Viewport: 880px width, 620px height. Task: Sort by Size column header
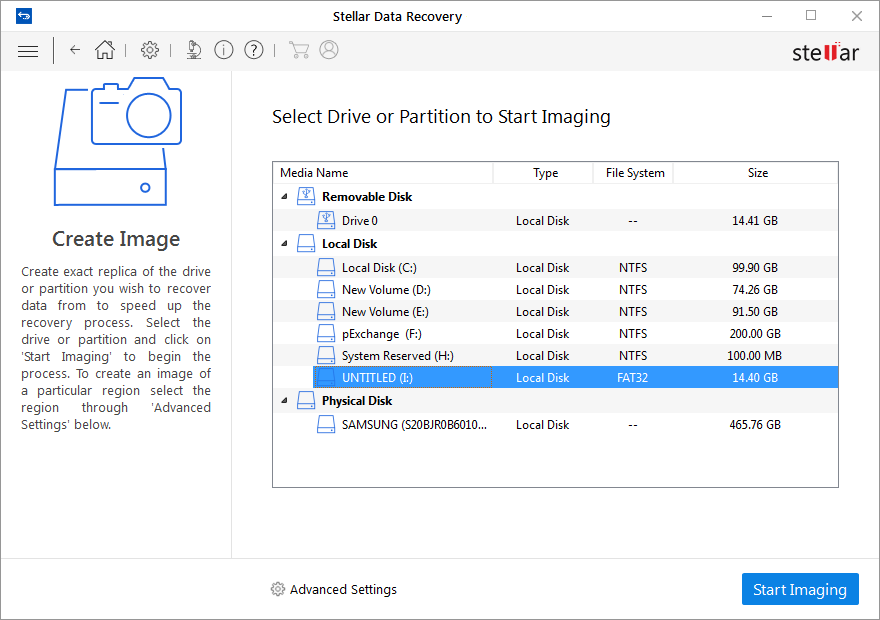(x=755, y=173)
